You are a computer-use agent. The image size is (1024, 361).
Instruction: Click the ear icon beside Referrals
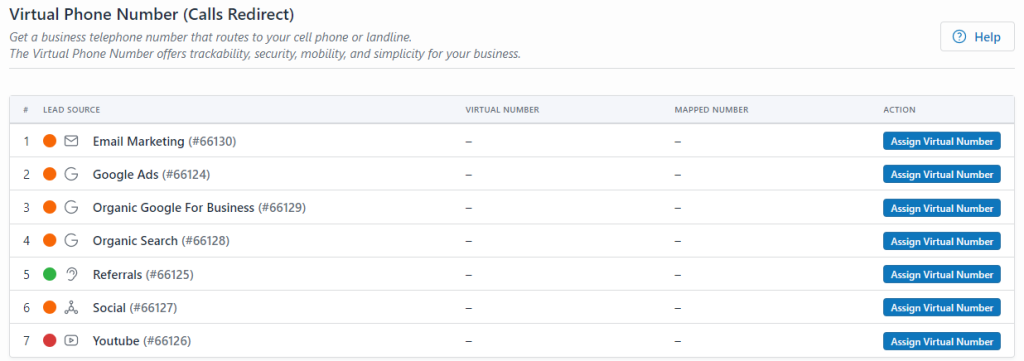71,274
